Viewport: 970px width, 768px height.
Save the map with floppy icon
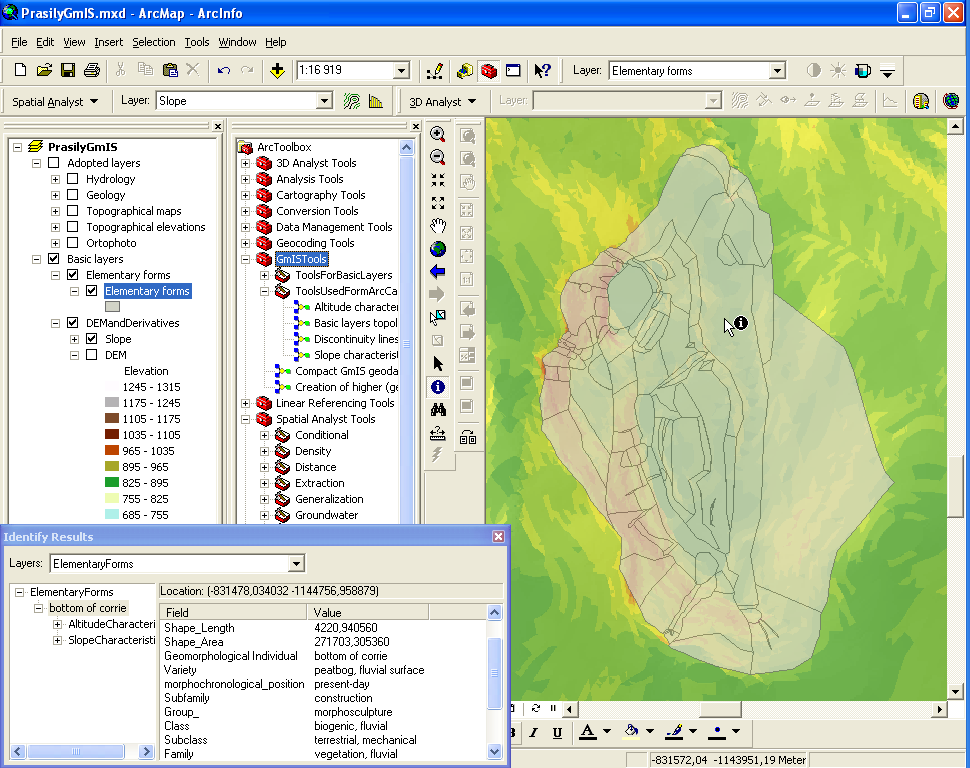coord(67,70)
